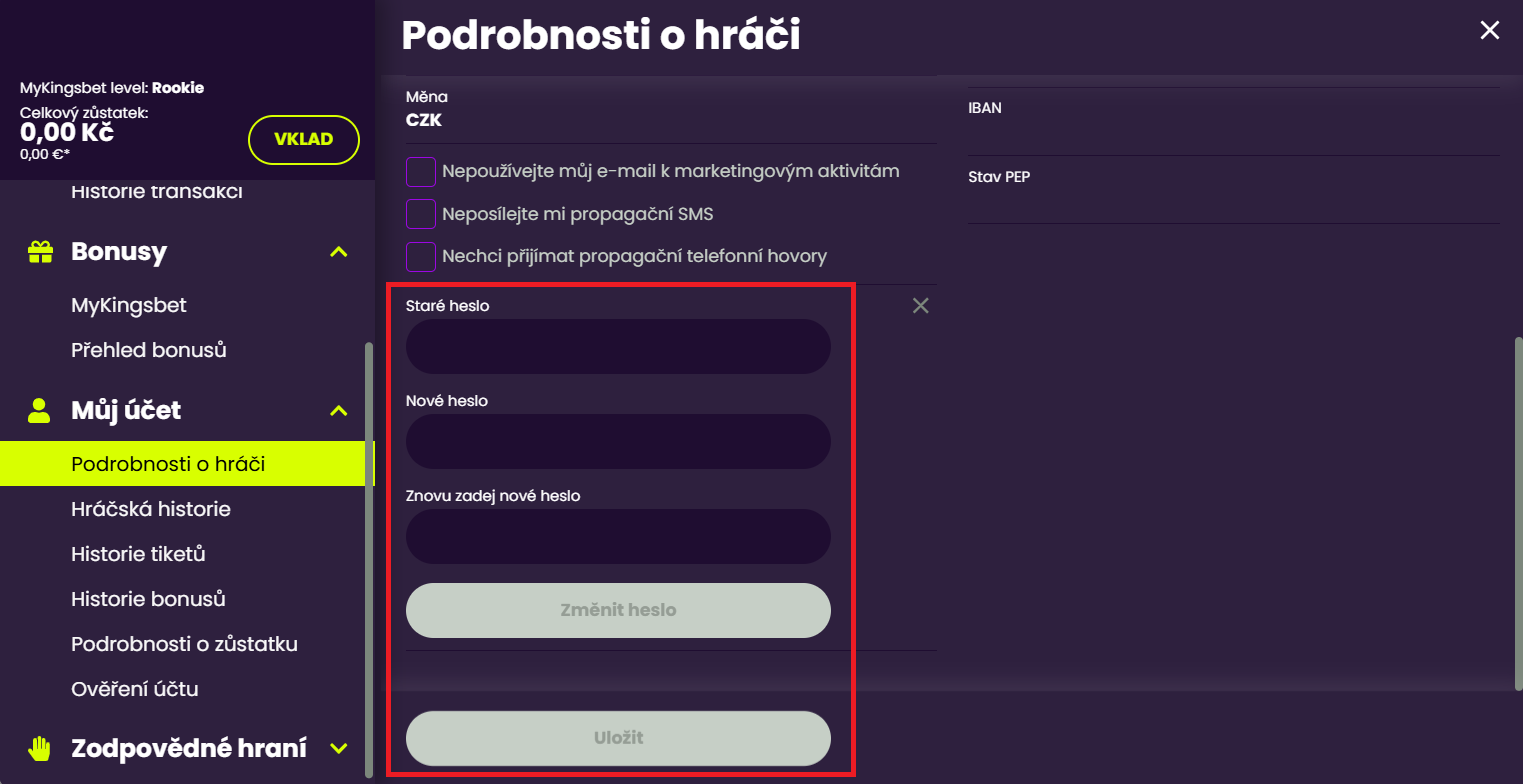Focus the Staré heslo input field
Image resolution: width=1523 pixels, height=784 pixels.
(618, 347)
